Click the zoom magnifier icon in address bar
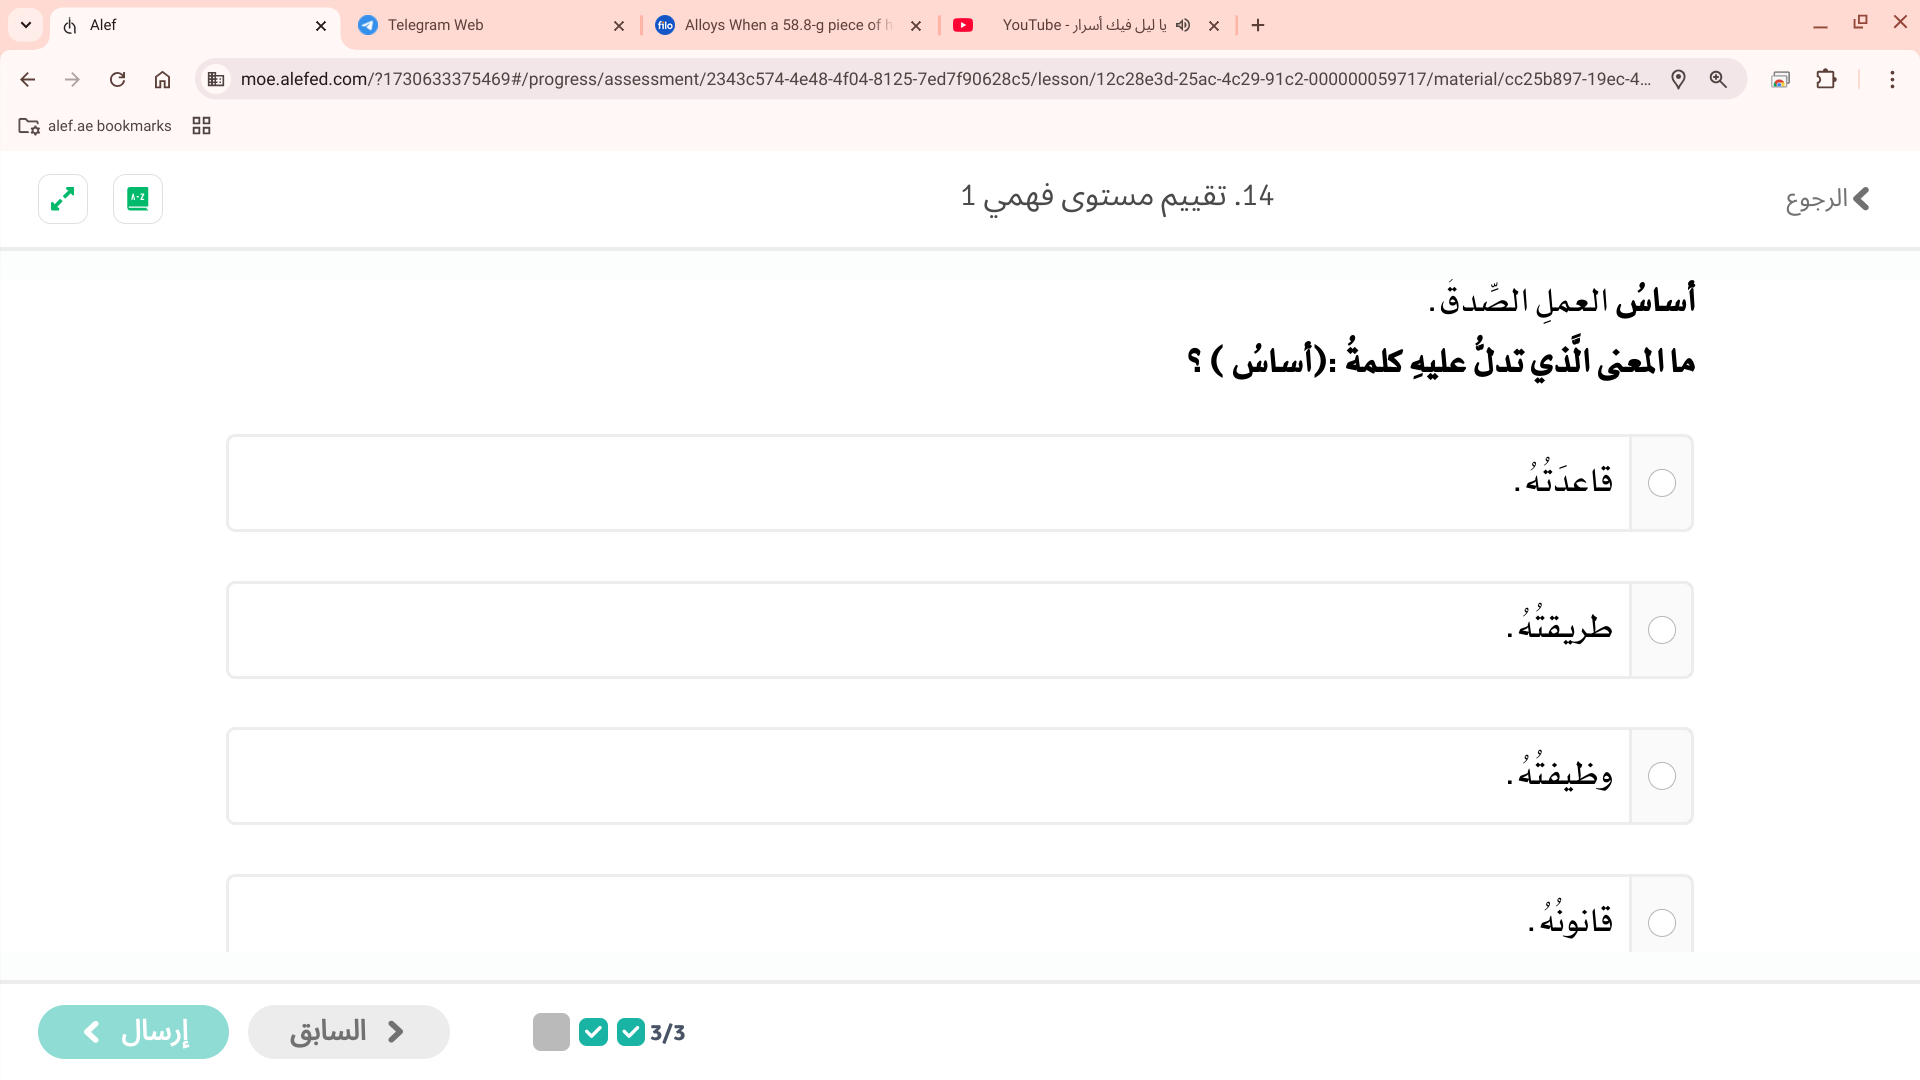 1718,79
